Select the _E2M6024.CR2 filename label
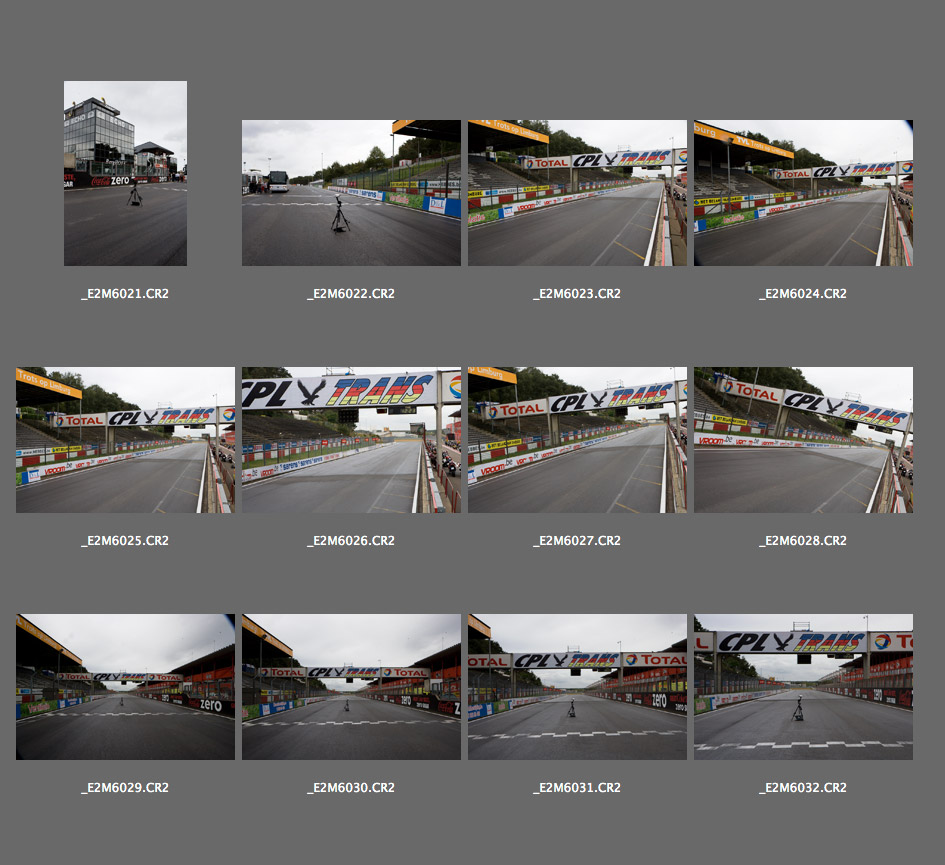The image size is (945, 865). 803,294
